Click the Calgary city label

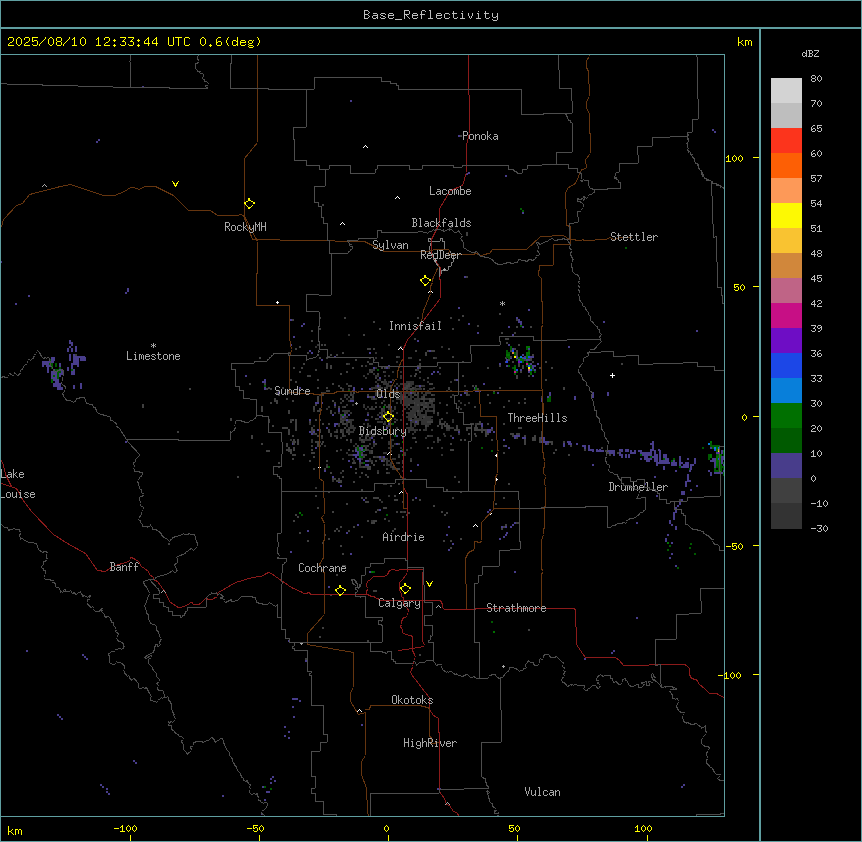399,603
